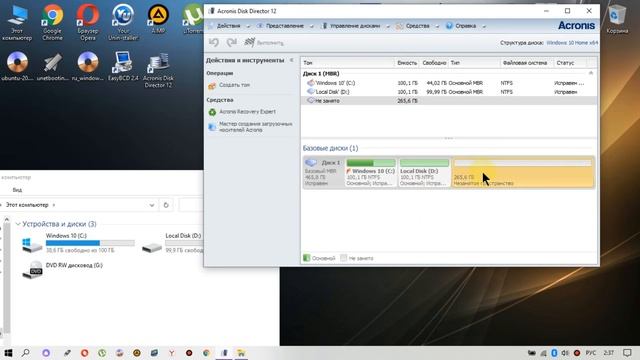This screenshot has width=640, height=360.
Task: Open the EasyBCD 2.4 desktop shortcut
Action: pyautogui.click(x=123, y=67)
